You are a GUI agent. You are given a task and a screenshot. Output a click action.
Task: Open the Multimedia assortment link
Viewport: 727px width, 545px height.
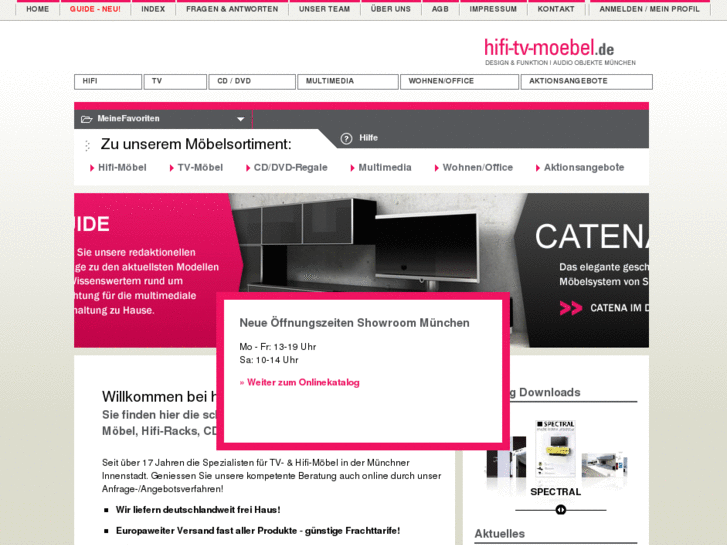pyautogui.click(x=381, y=167)
